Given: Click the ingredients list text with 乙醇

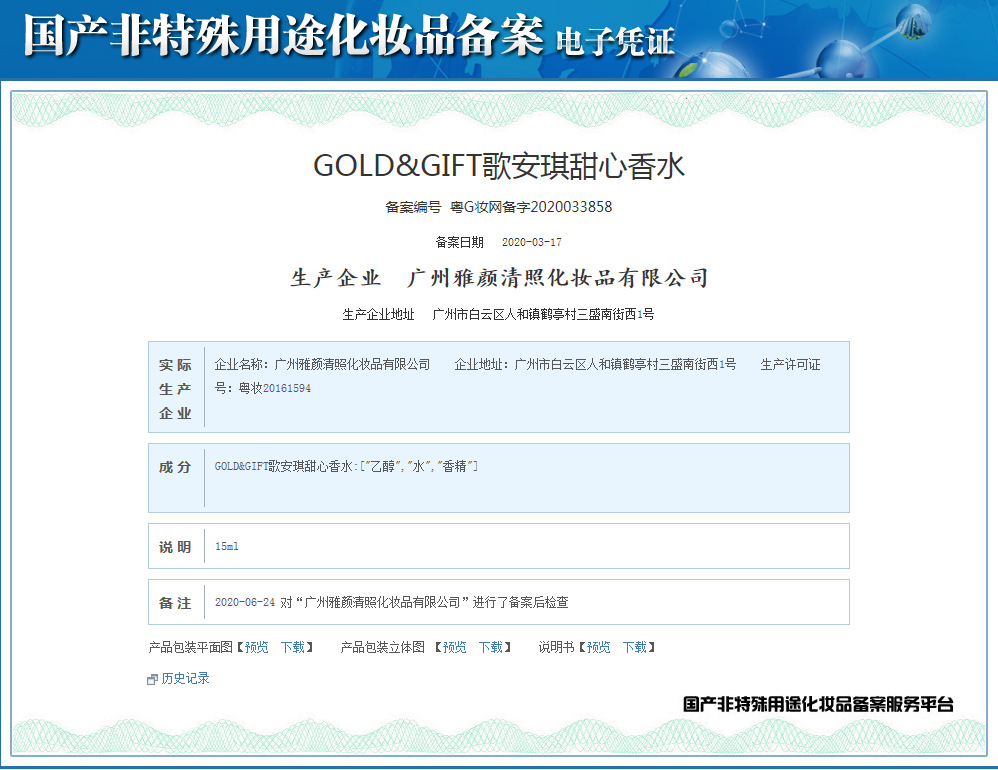Looking at the screenshot, I should [x=346, y=466].
